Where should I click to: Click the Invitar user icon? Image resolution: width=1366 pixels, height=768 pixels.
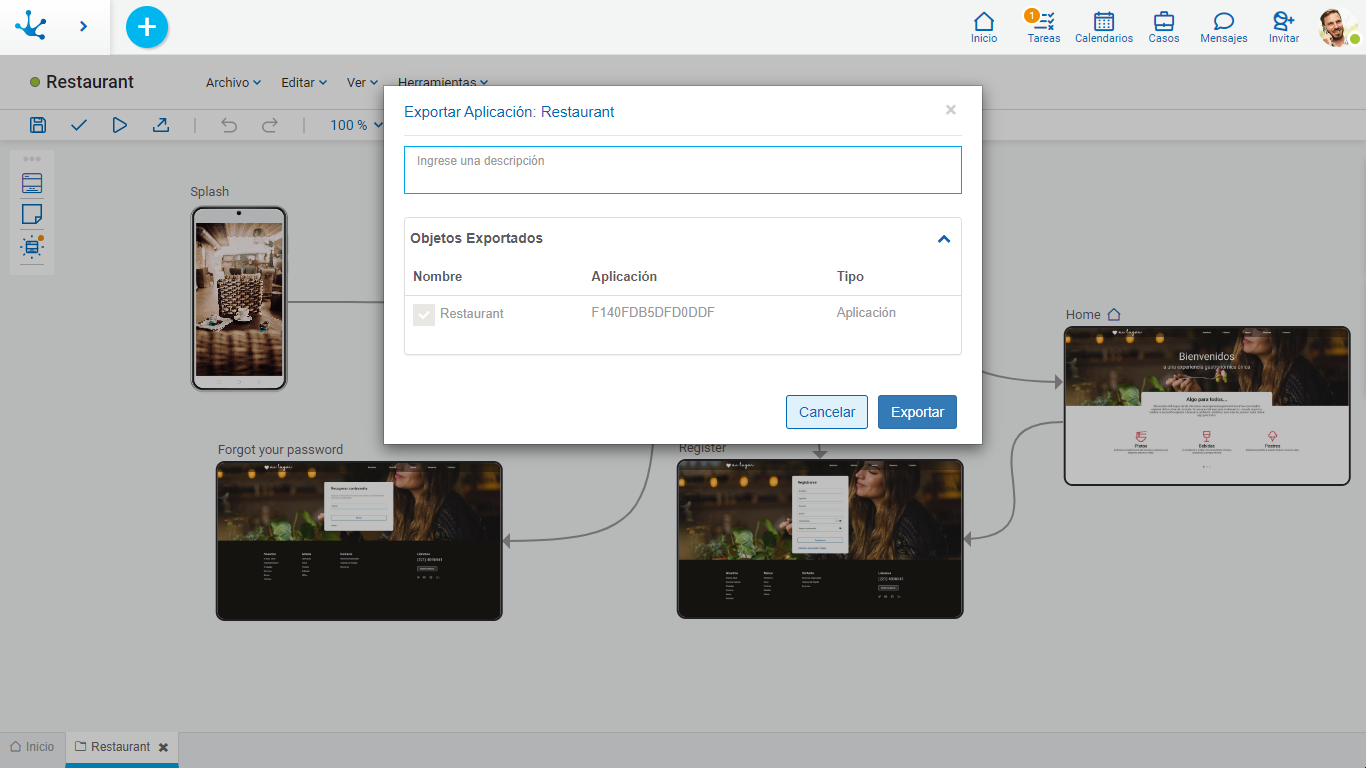tap(1284, 26)
